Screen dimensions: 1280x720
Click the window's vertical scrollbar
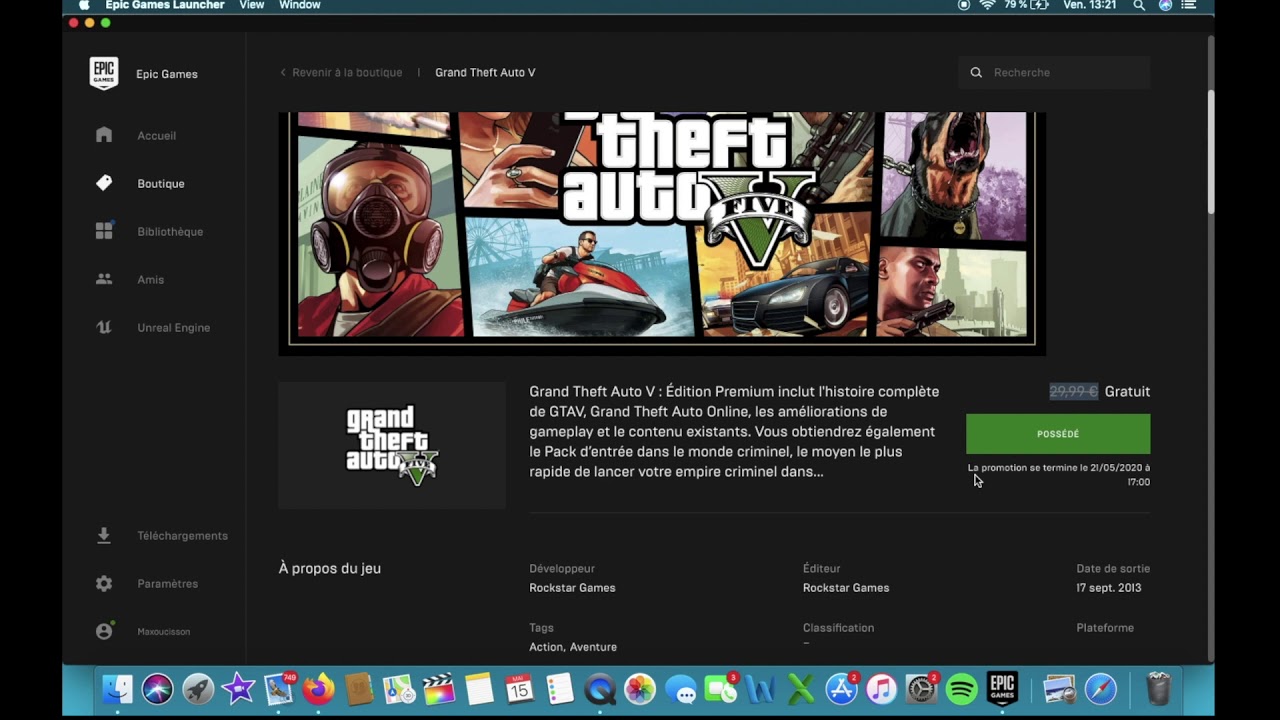coord(1211,150)
